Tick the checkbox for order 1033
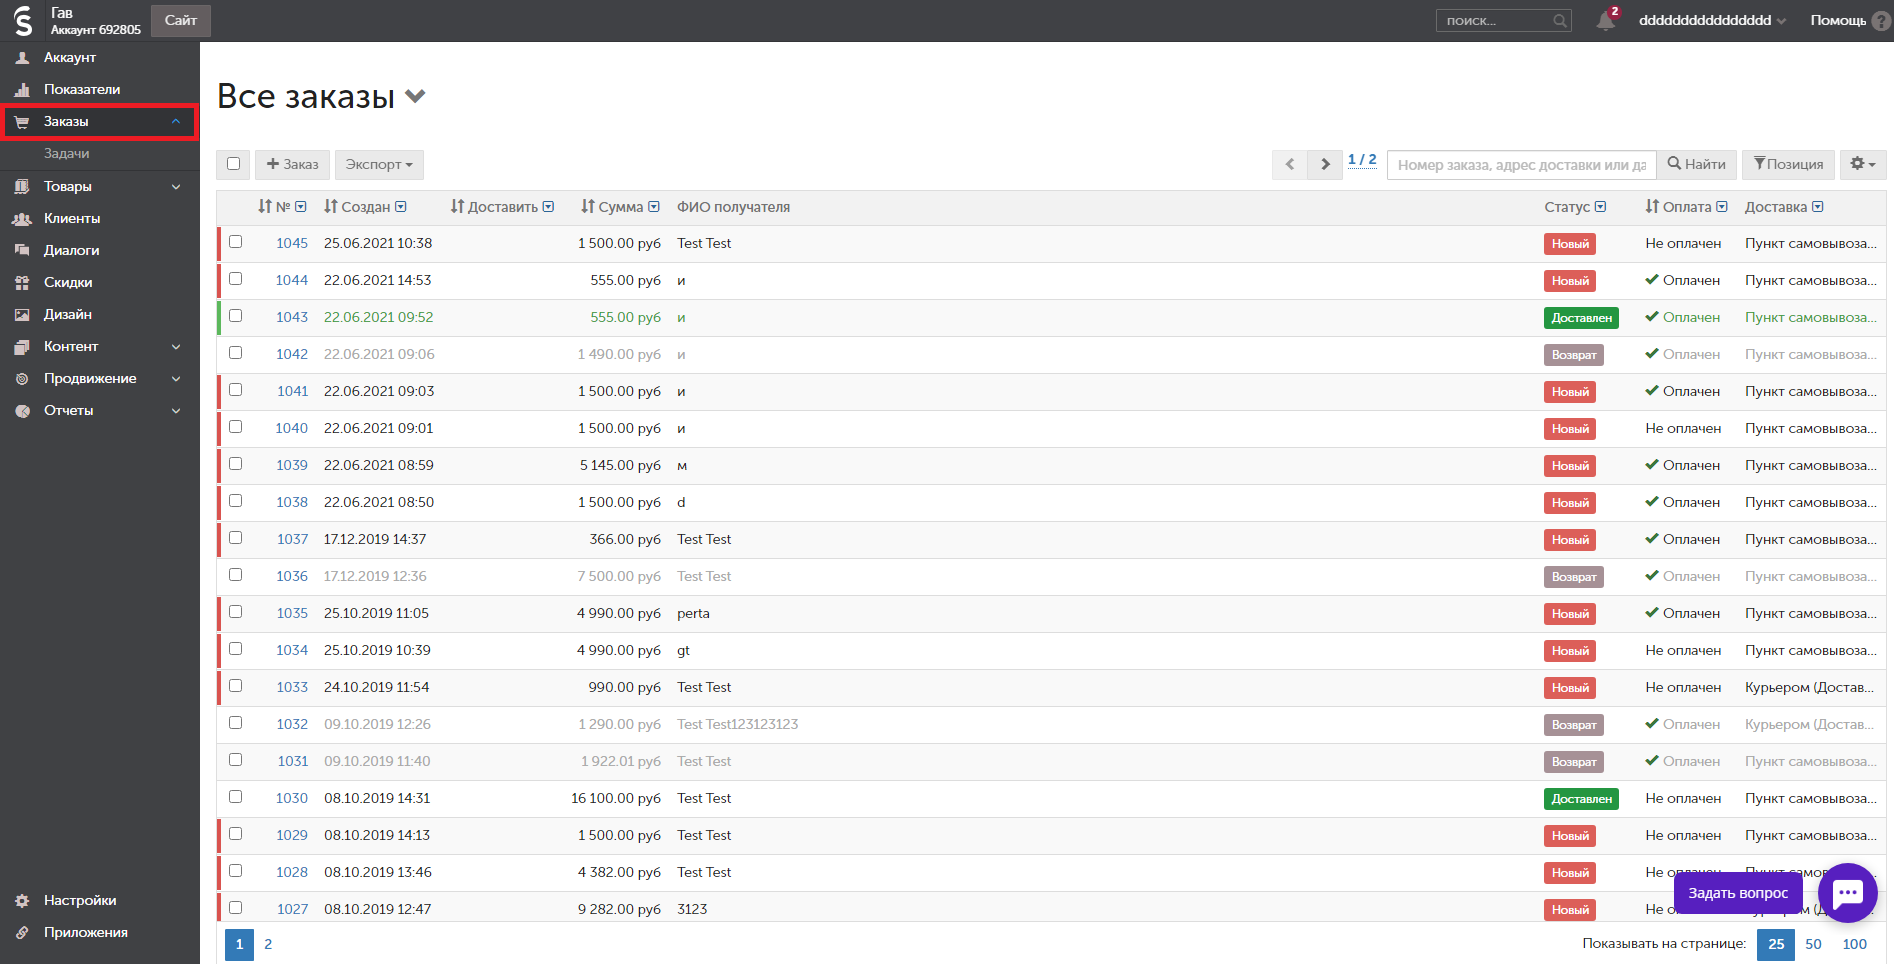Image resolution: width=1894 pixels, height=964 pixels. 235,686
